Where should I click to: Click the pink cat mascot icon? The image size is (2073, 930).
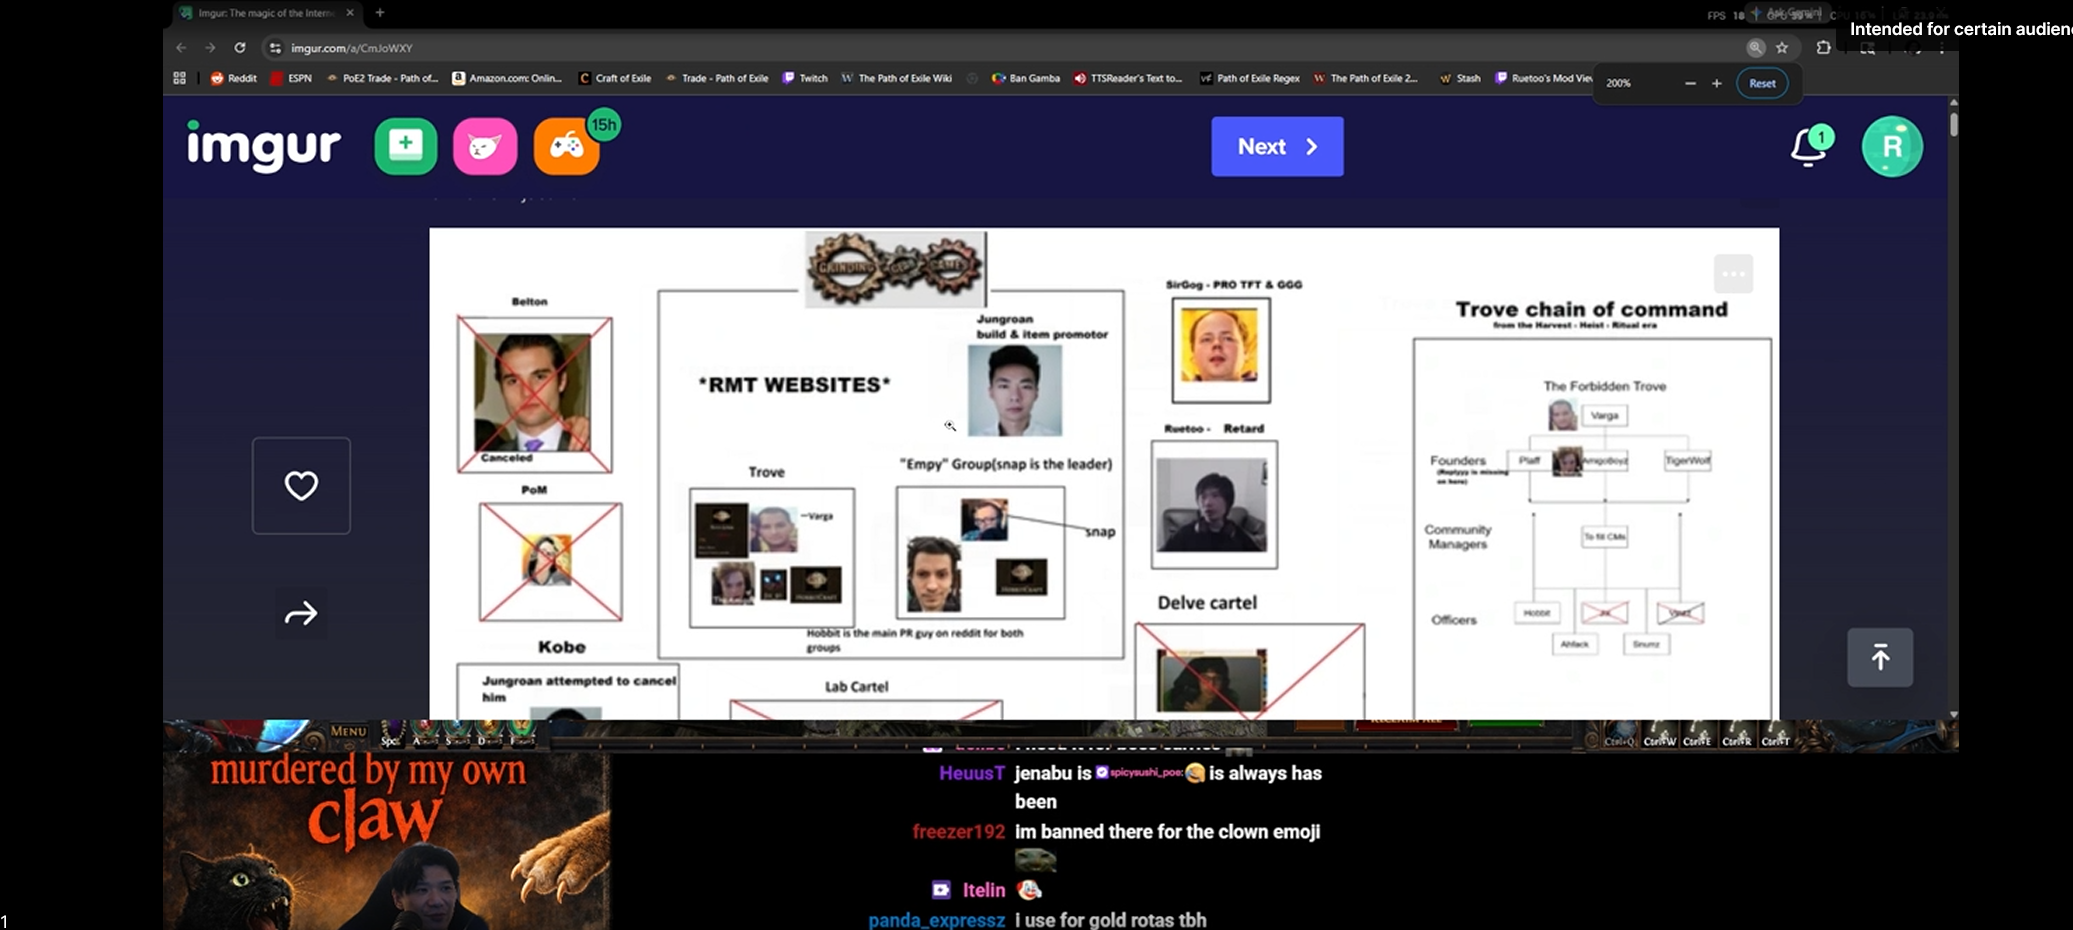tap(485, 146)
